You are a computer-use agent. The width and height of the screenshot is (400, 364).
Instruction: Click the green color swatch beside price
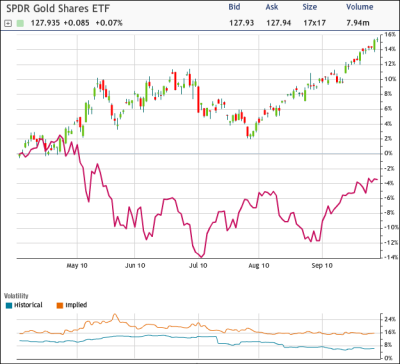(x=21, y=23)
